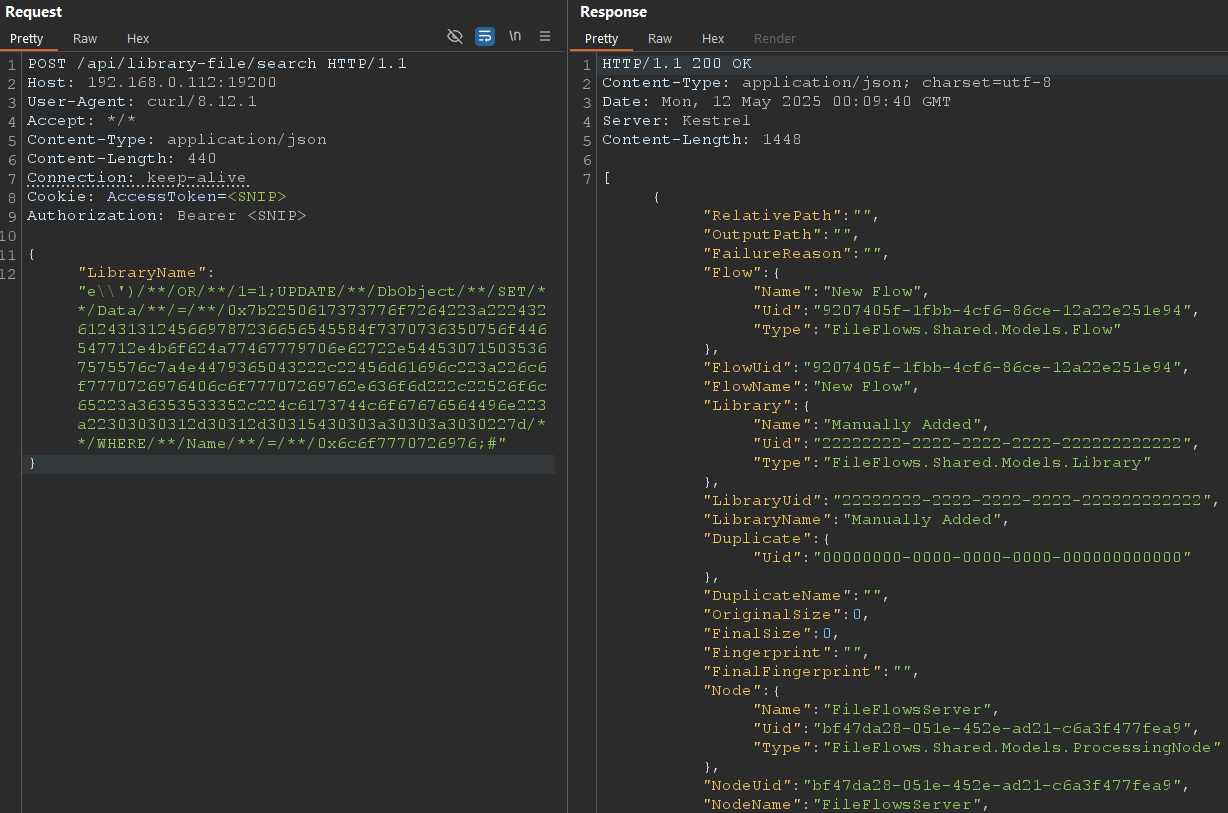This screenshot has height=813, width=1228.
Task: Click response Content-Type charset=utf-8 header
Action: coord(826,82)
